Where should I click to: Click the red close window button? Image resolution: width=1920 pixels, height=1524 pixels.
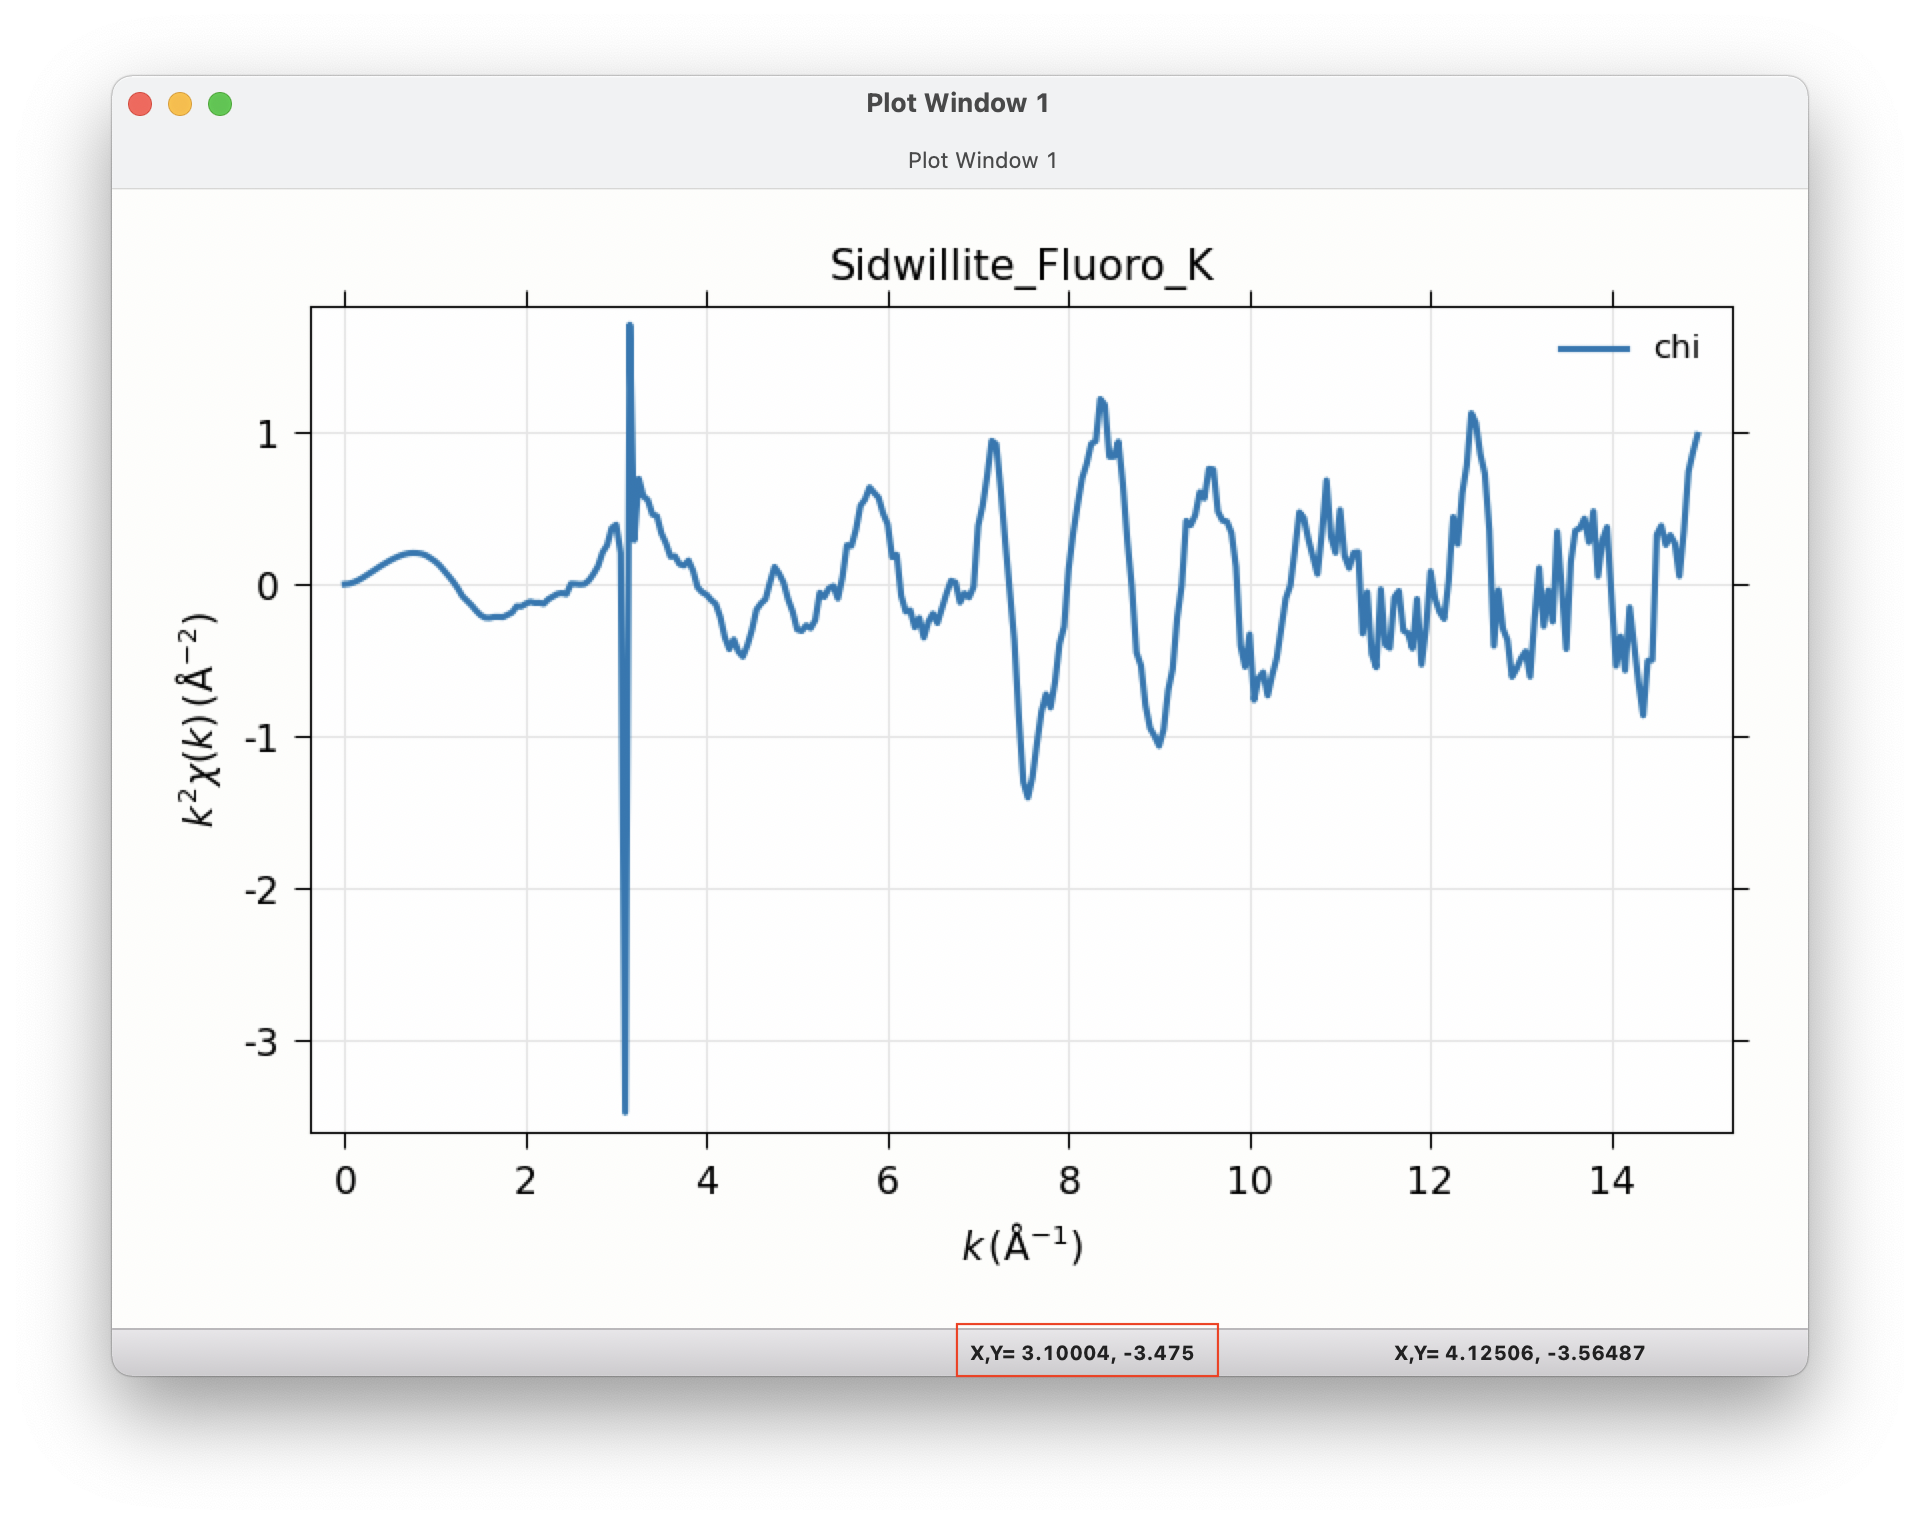pyautogui.click(x=142, y=104)
